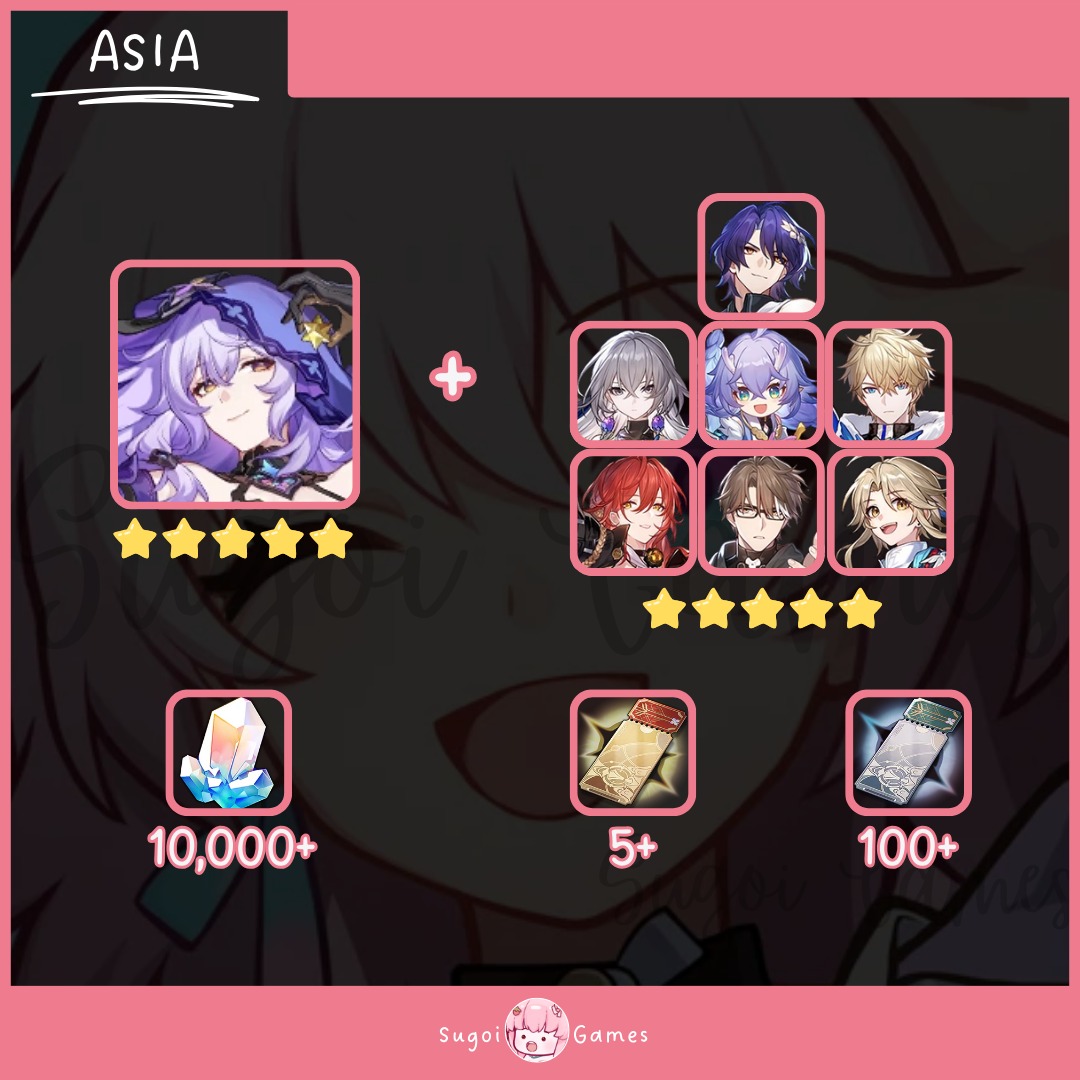1080x1080 pixels.
Task: Click the Sugoi text in footer
Action: tap(470, 1035)
